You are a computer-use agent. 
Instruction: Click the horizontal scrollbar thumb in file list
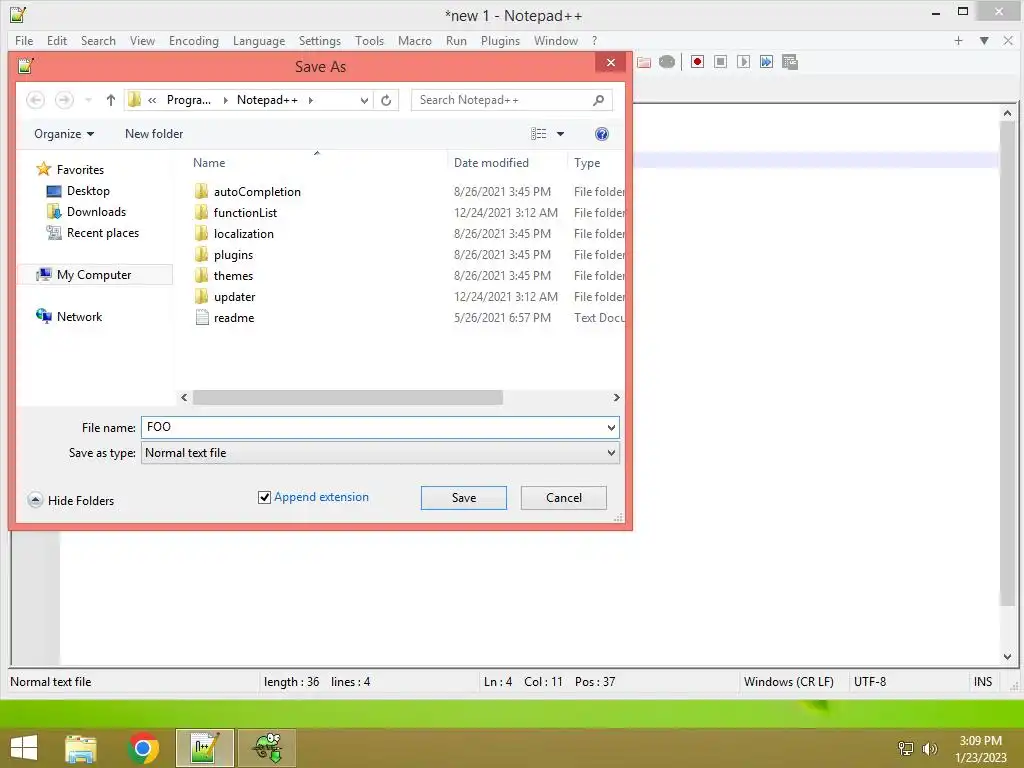[x=347, y=398]
